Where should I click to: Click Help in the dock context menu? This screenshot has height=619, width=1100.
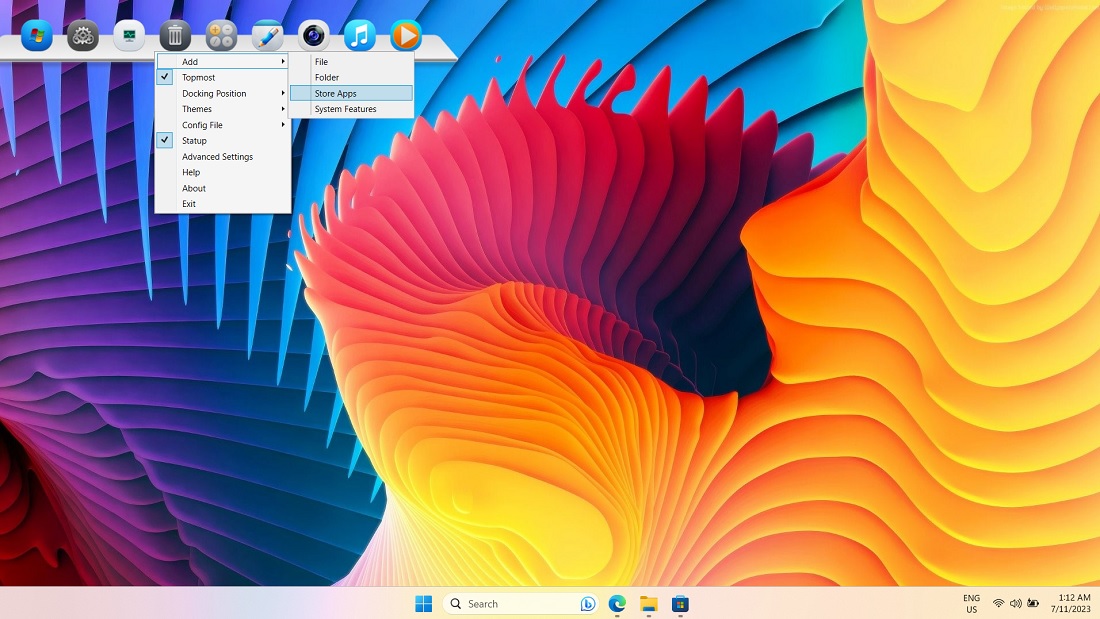[x=193, y=172]
